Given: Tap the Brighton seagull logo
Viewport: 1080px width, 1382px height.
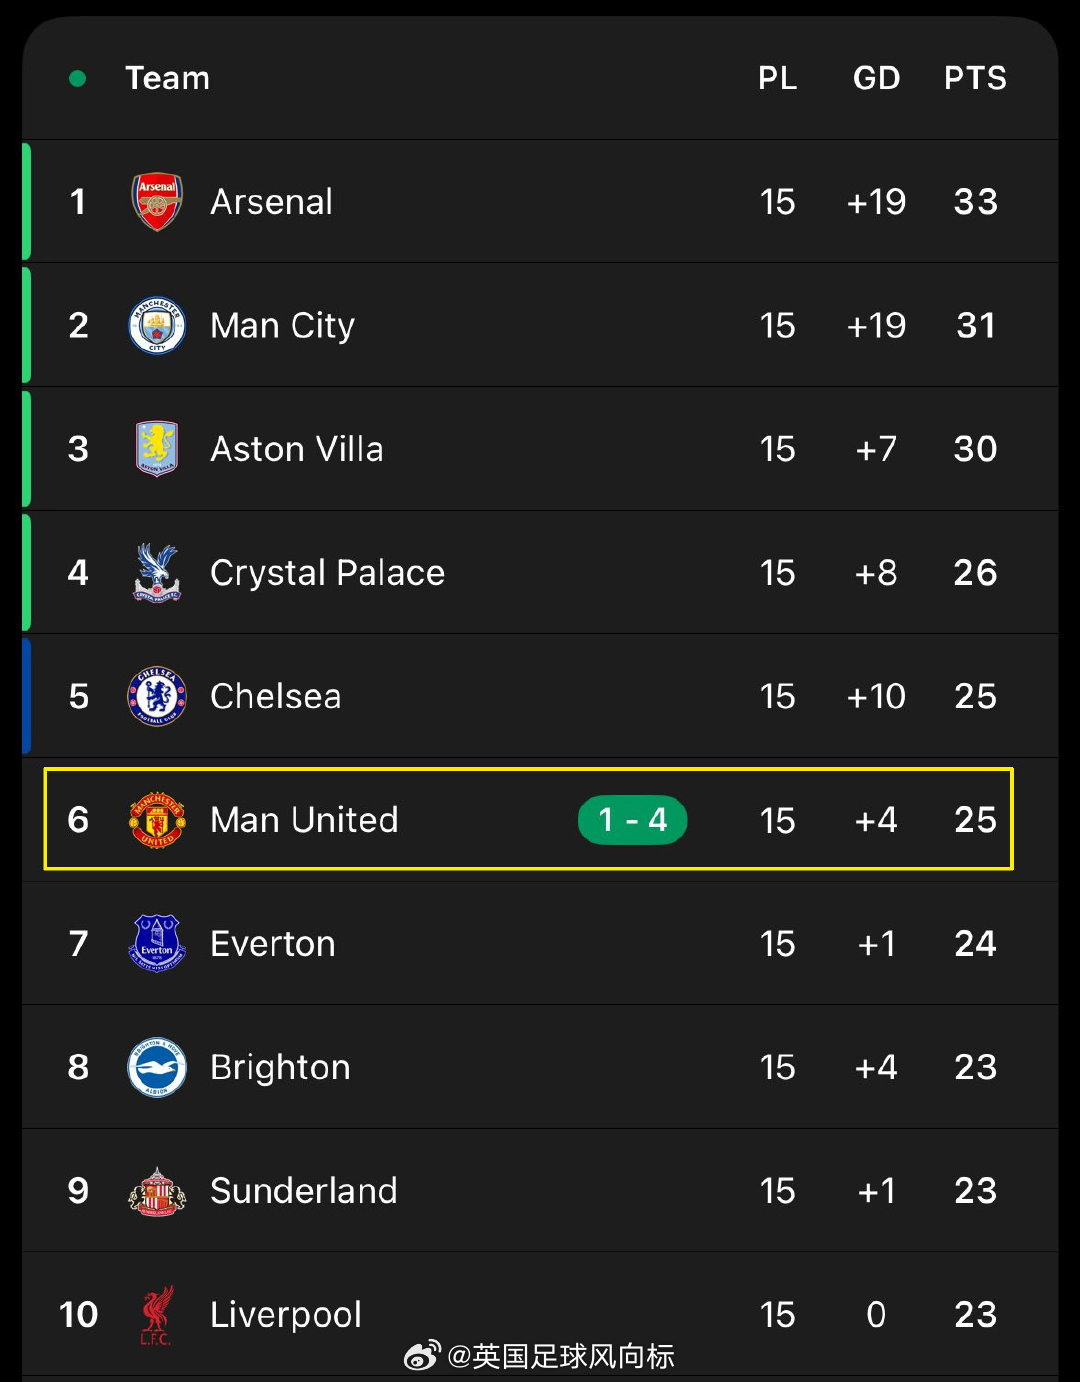Looking at the screenshot, I should click(x=157, y=1067).
